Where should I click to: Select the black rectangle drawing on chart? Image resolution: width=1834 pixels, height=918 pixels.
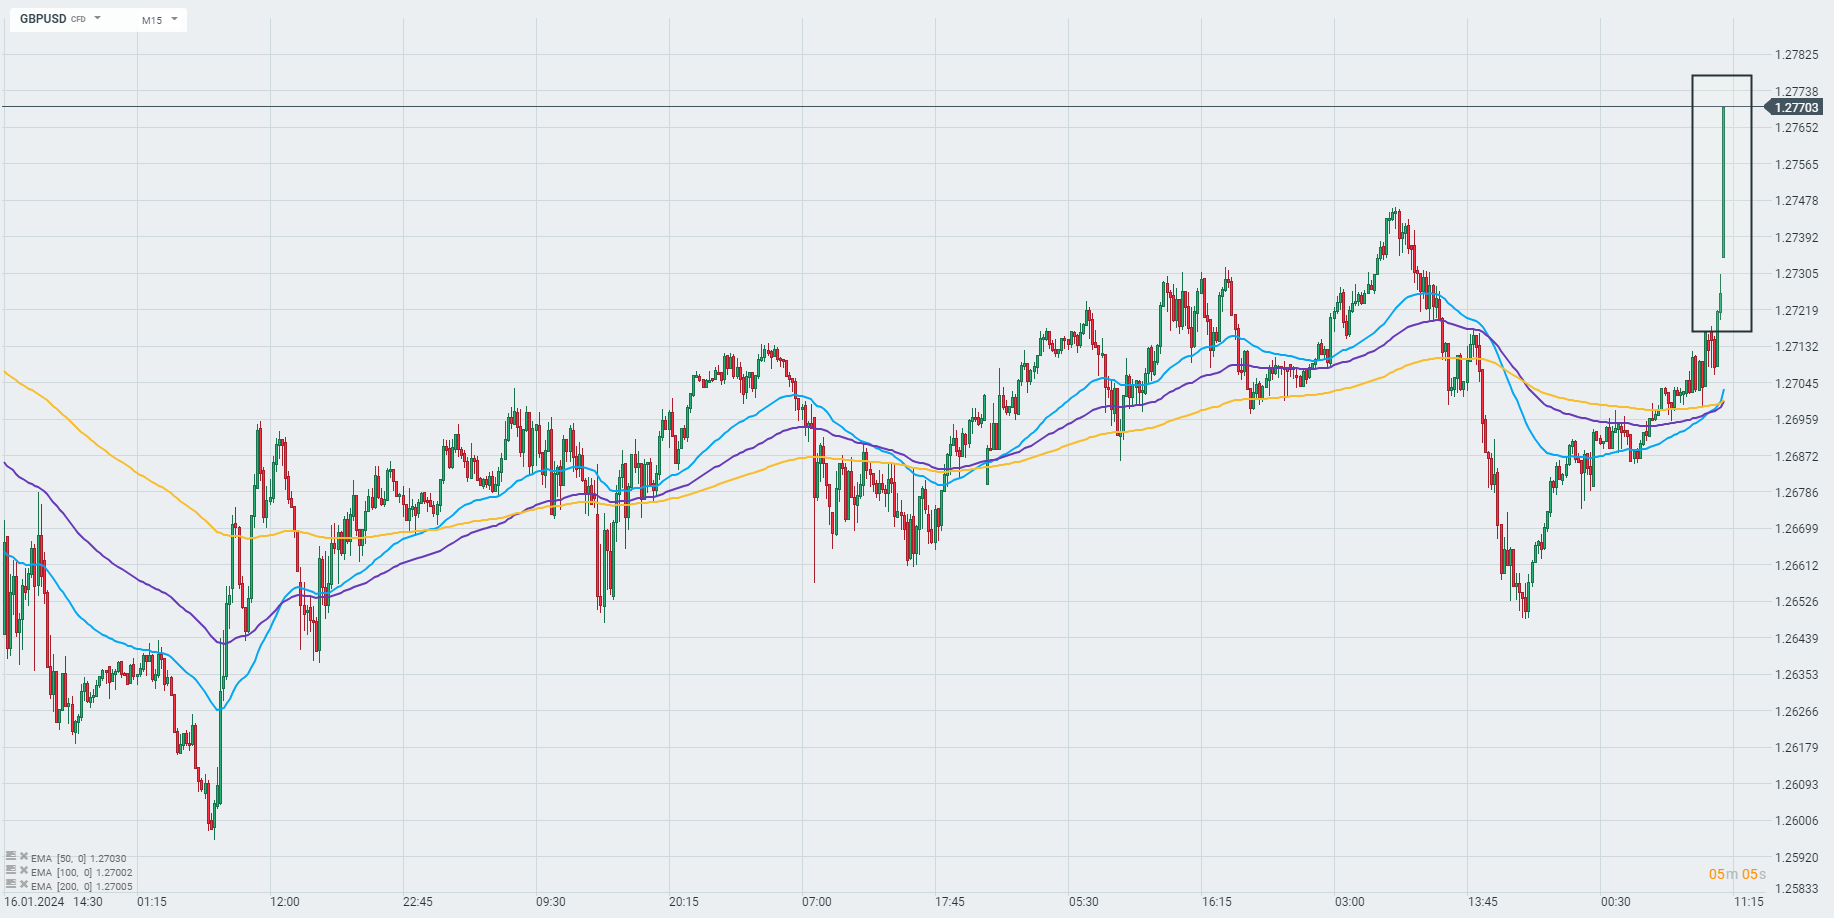coord(1693,200)
